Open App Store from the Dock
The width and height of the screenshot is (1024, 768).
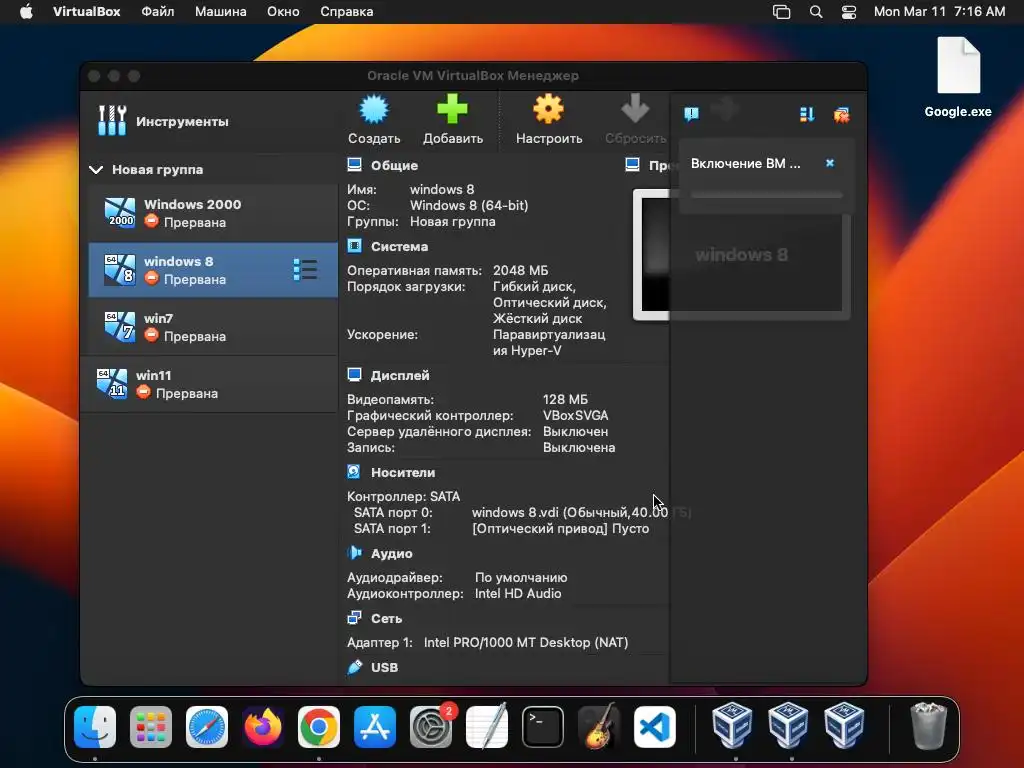point(375,727)
